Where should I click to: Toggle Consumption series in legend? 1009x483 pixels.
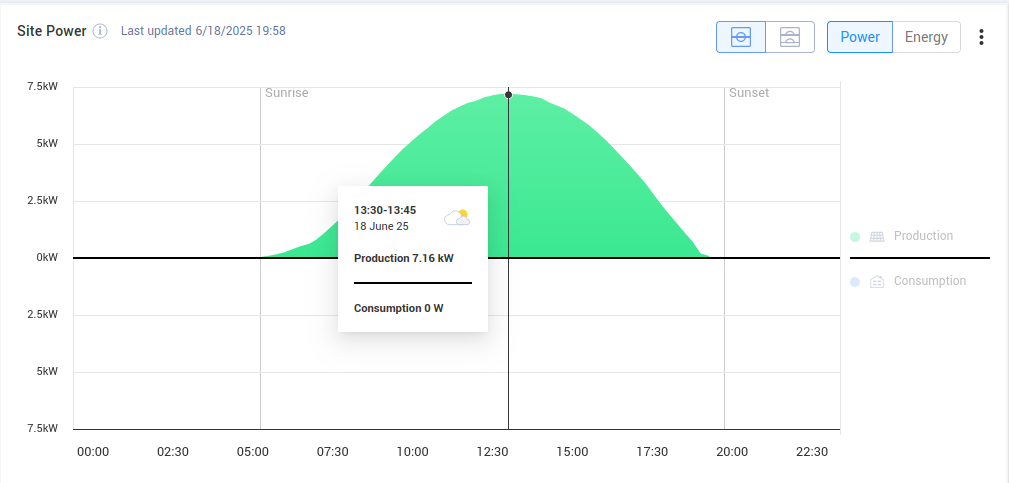click(908, 281)
